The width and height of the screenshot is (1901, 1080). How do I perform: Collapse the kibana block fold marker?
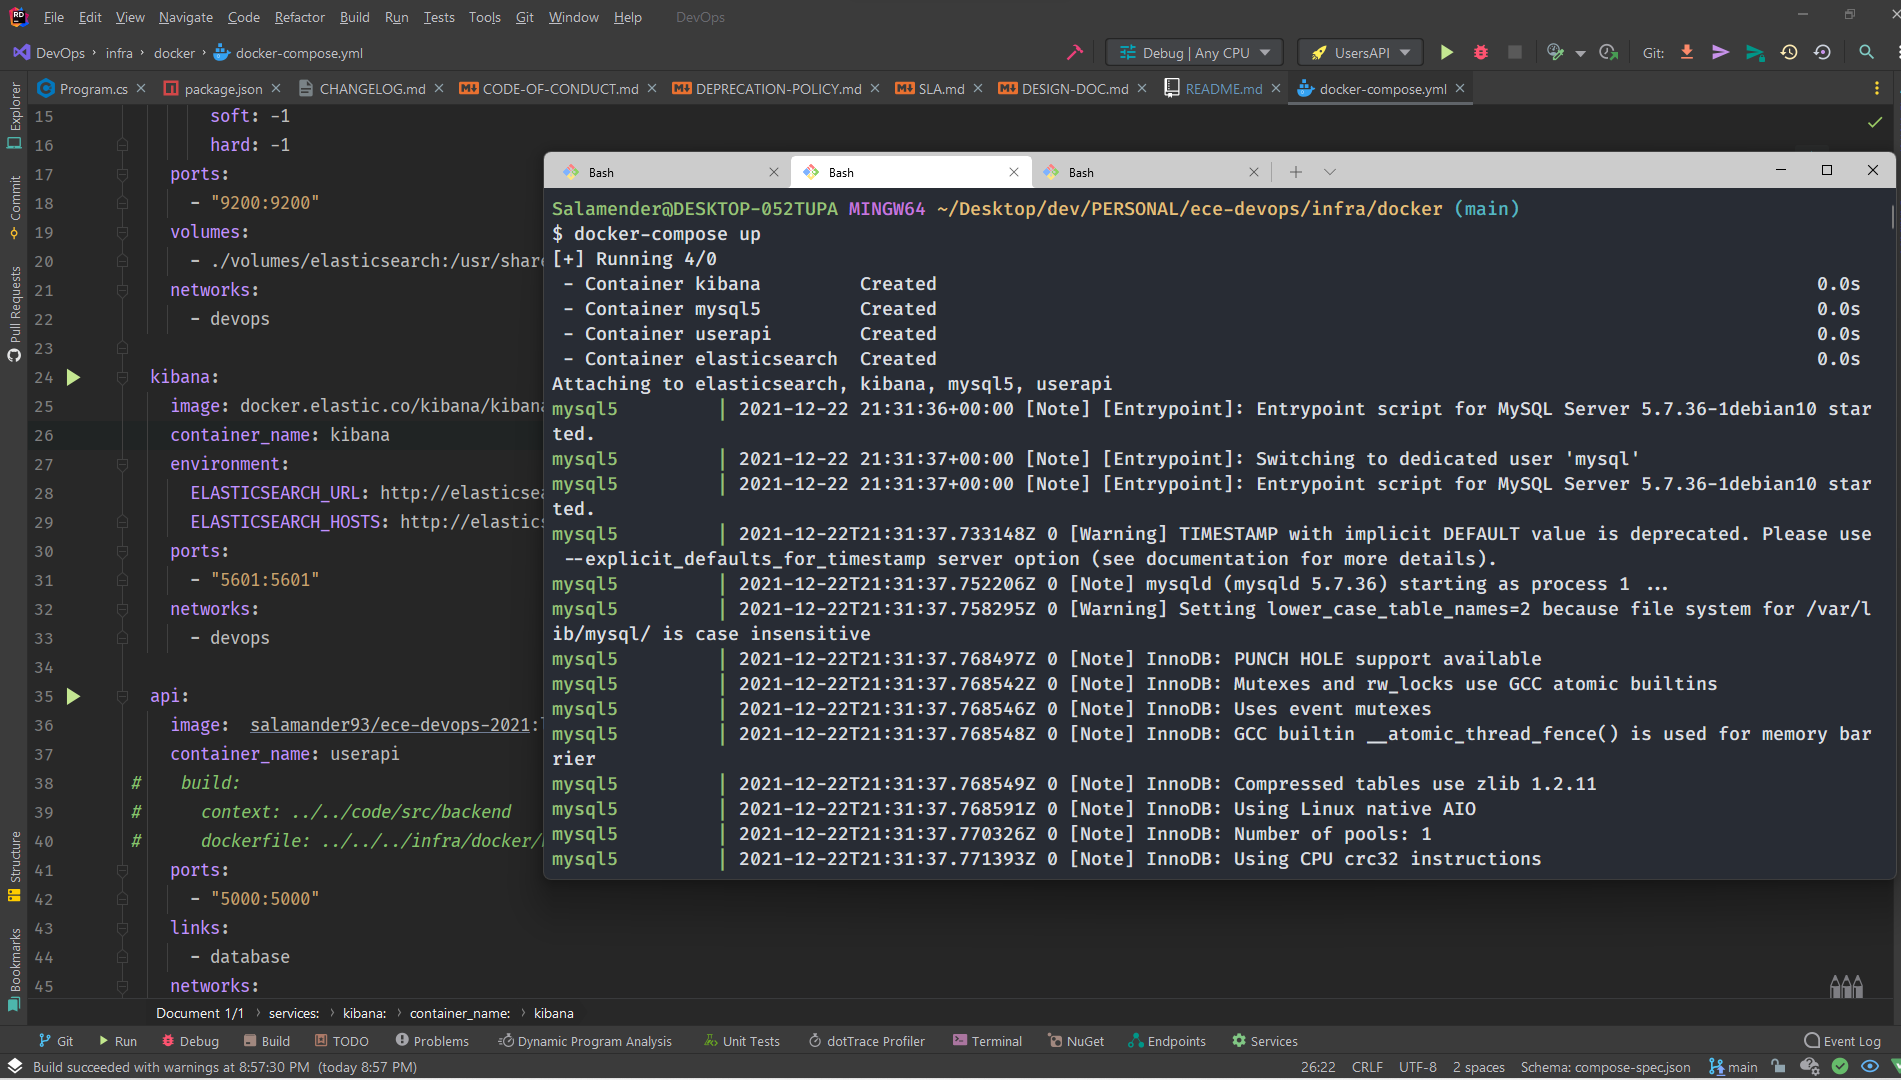(x=122, y=377)
